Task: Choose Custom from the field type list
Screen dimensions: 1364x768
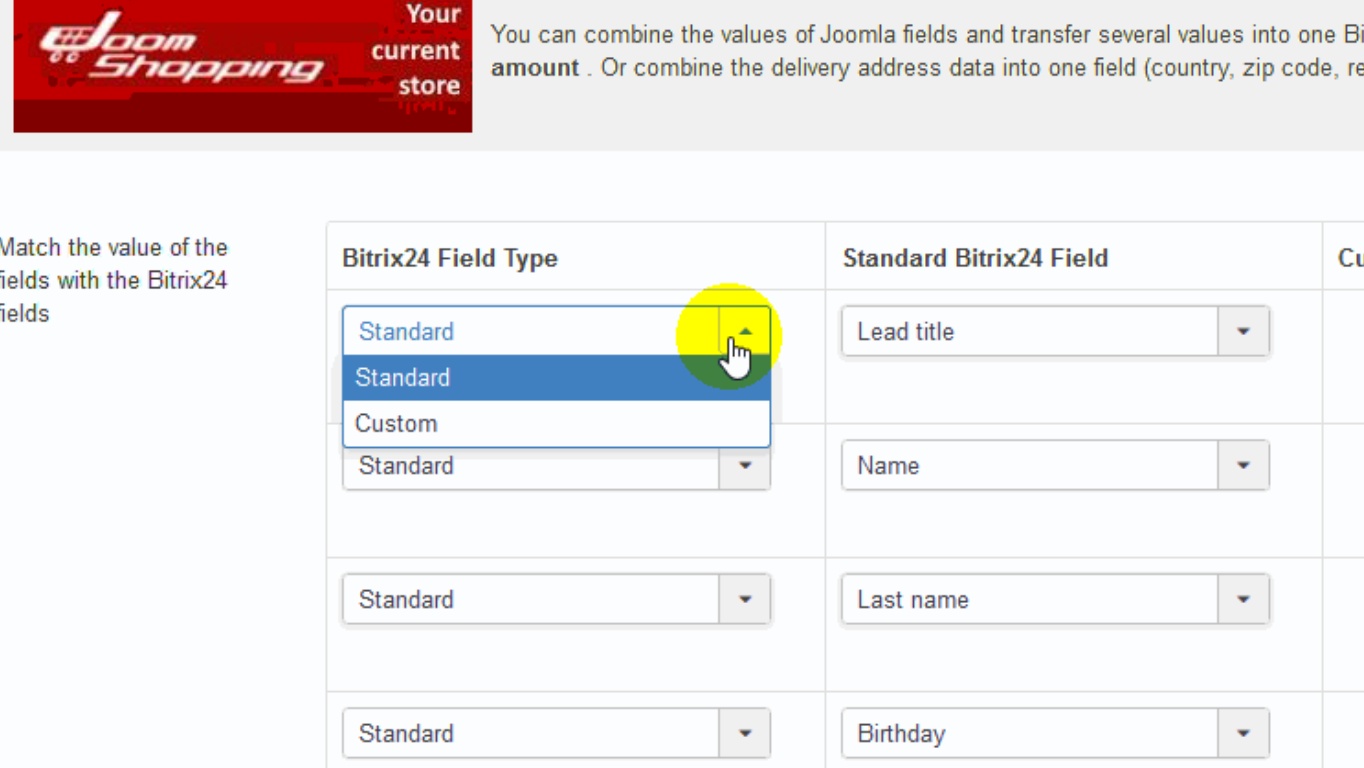Action: [556, 424]
